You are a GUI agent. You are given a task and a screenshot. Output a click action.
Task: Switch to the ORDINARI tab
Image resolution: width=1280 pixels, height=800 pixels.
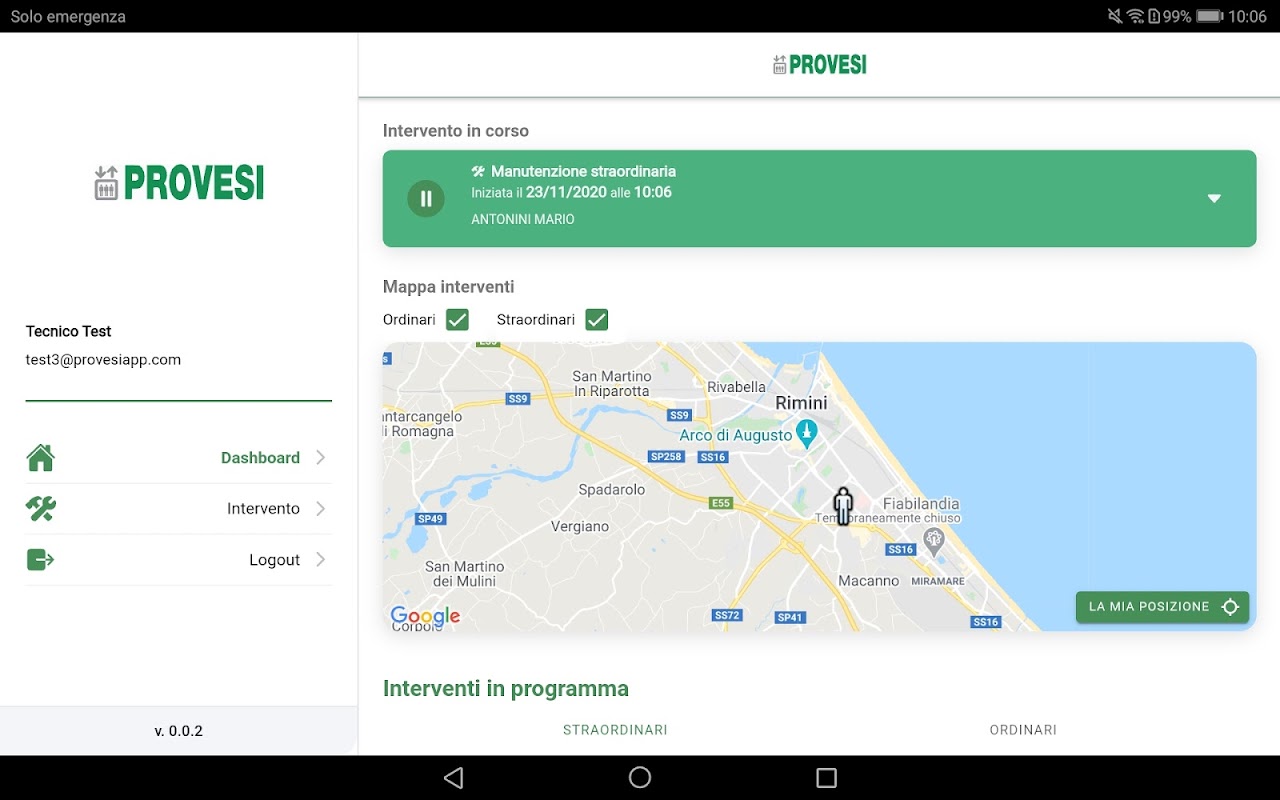[1023, 730]
